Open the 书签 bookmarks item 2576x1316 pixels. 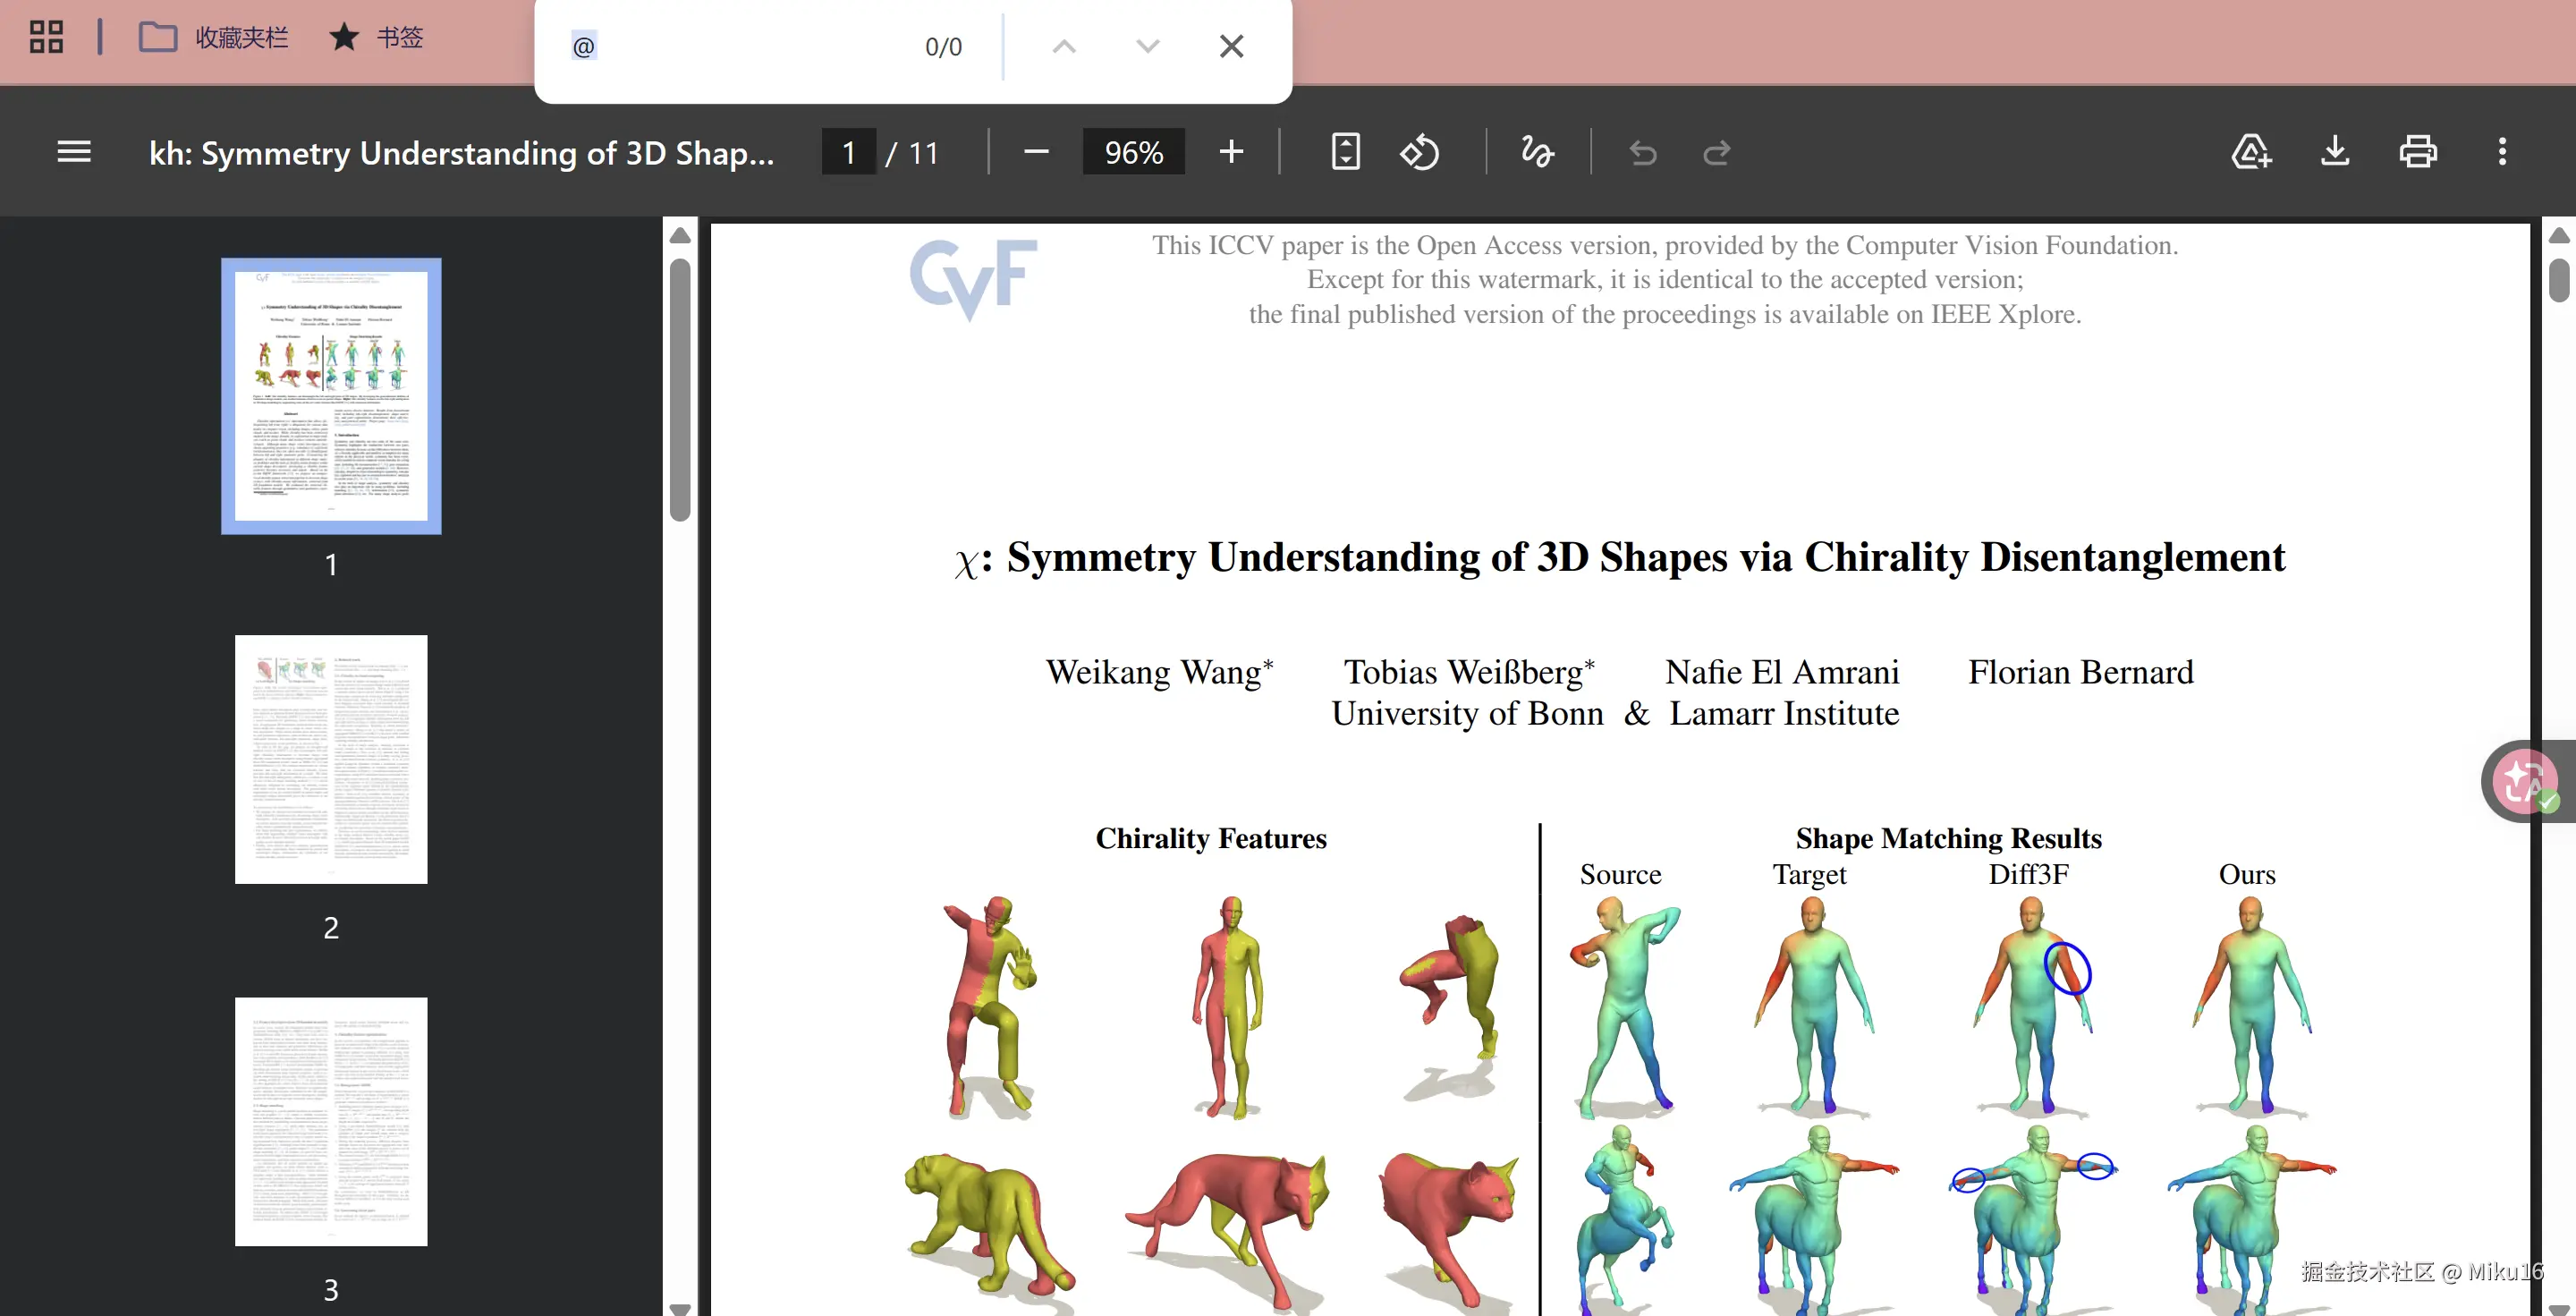(376, 38)
